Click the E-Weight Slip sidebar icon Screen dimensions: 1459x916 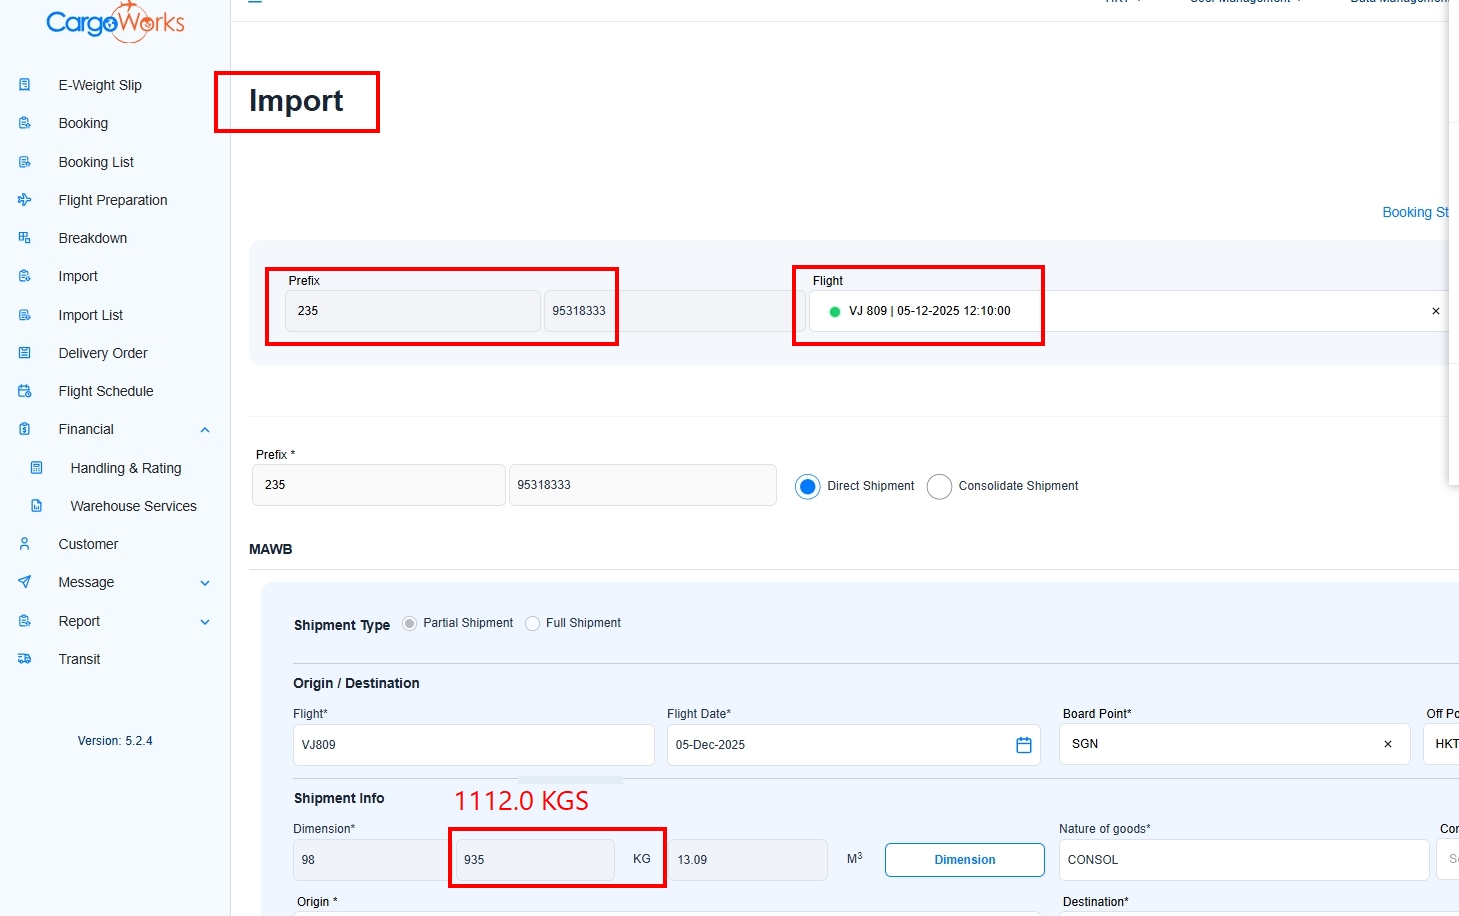(x=25, y=85)
